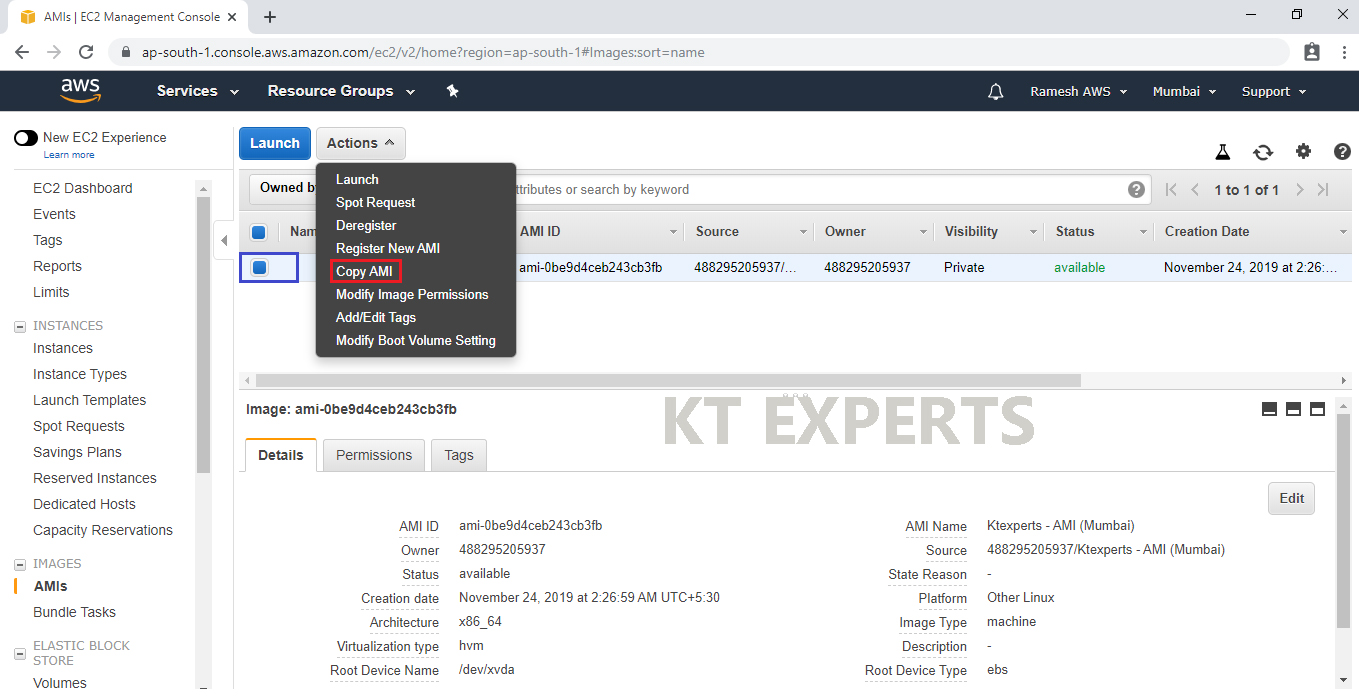Open Reserved Instances in sidebar
This screenshot has width=1359, height=697.
click(95, 478)
